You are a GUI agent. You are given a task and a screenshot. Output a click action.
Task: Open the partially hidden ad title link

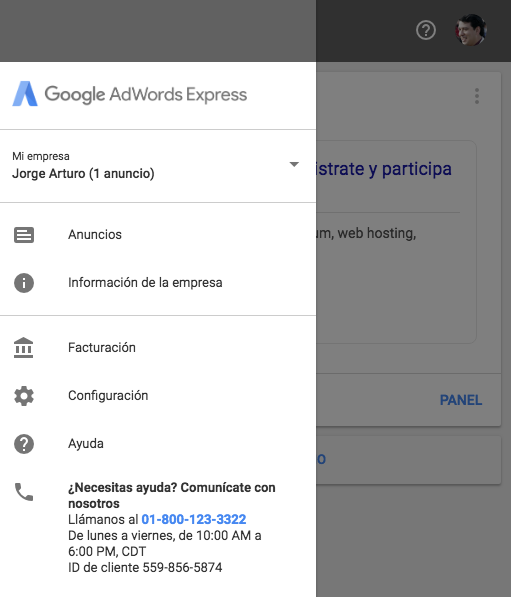coord(384,169)
